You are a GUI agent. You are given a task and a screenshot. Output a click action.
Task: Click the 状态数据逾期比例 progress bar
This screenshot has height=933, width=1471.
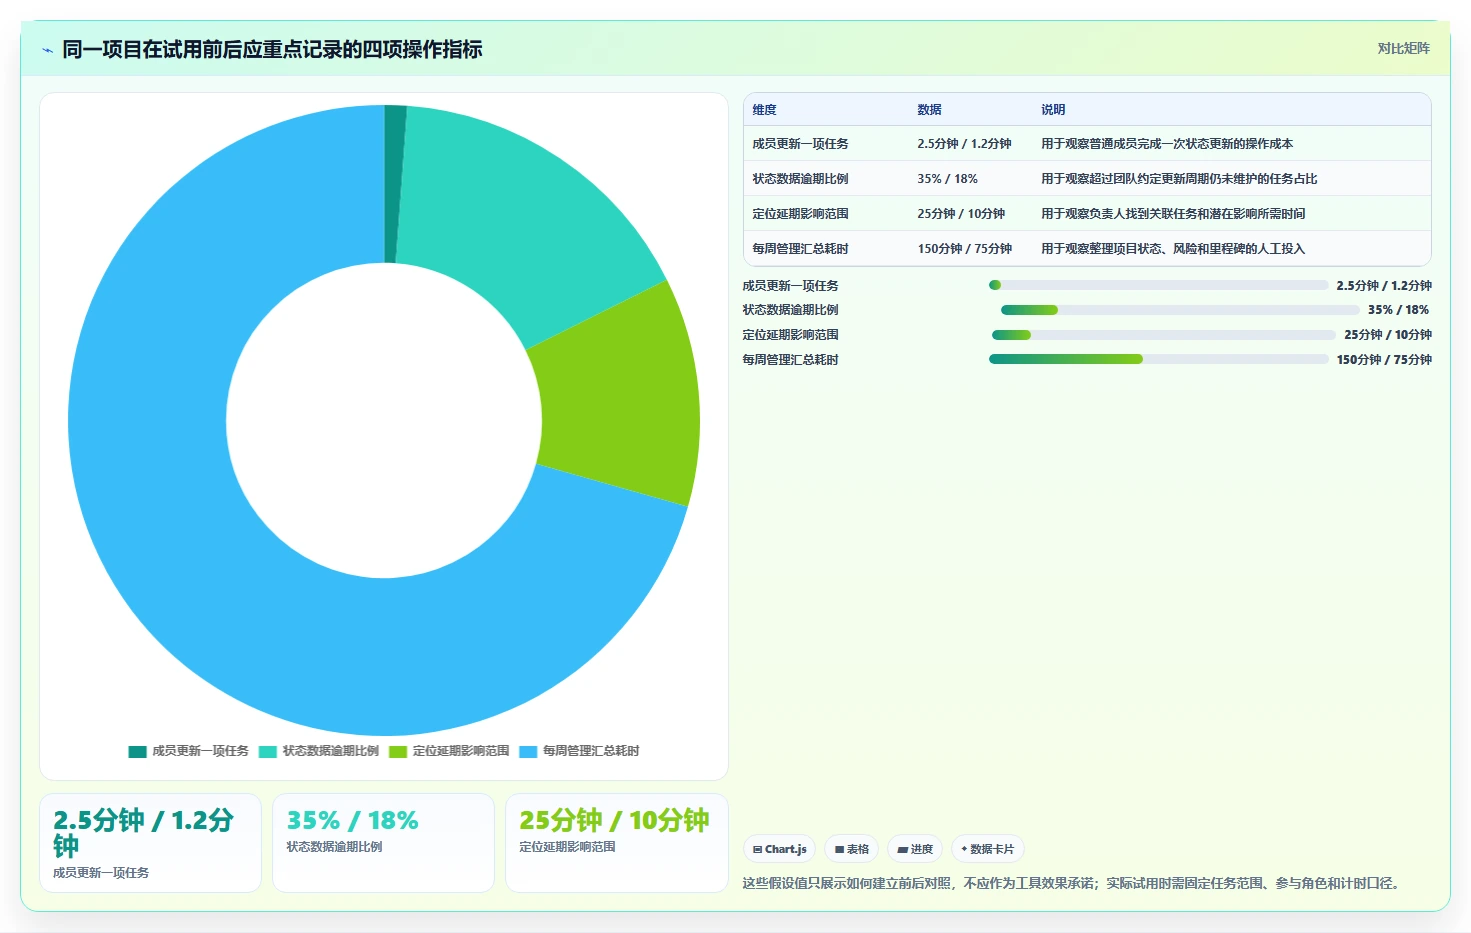point(1180,310)
